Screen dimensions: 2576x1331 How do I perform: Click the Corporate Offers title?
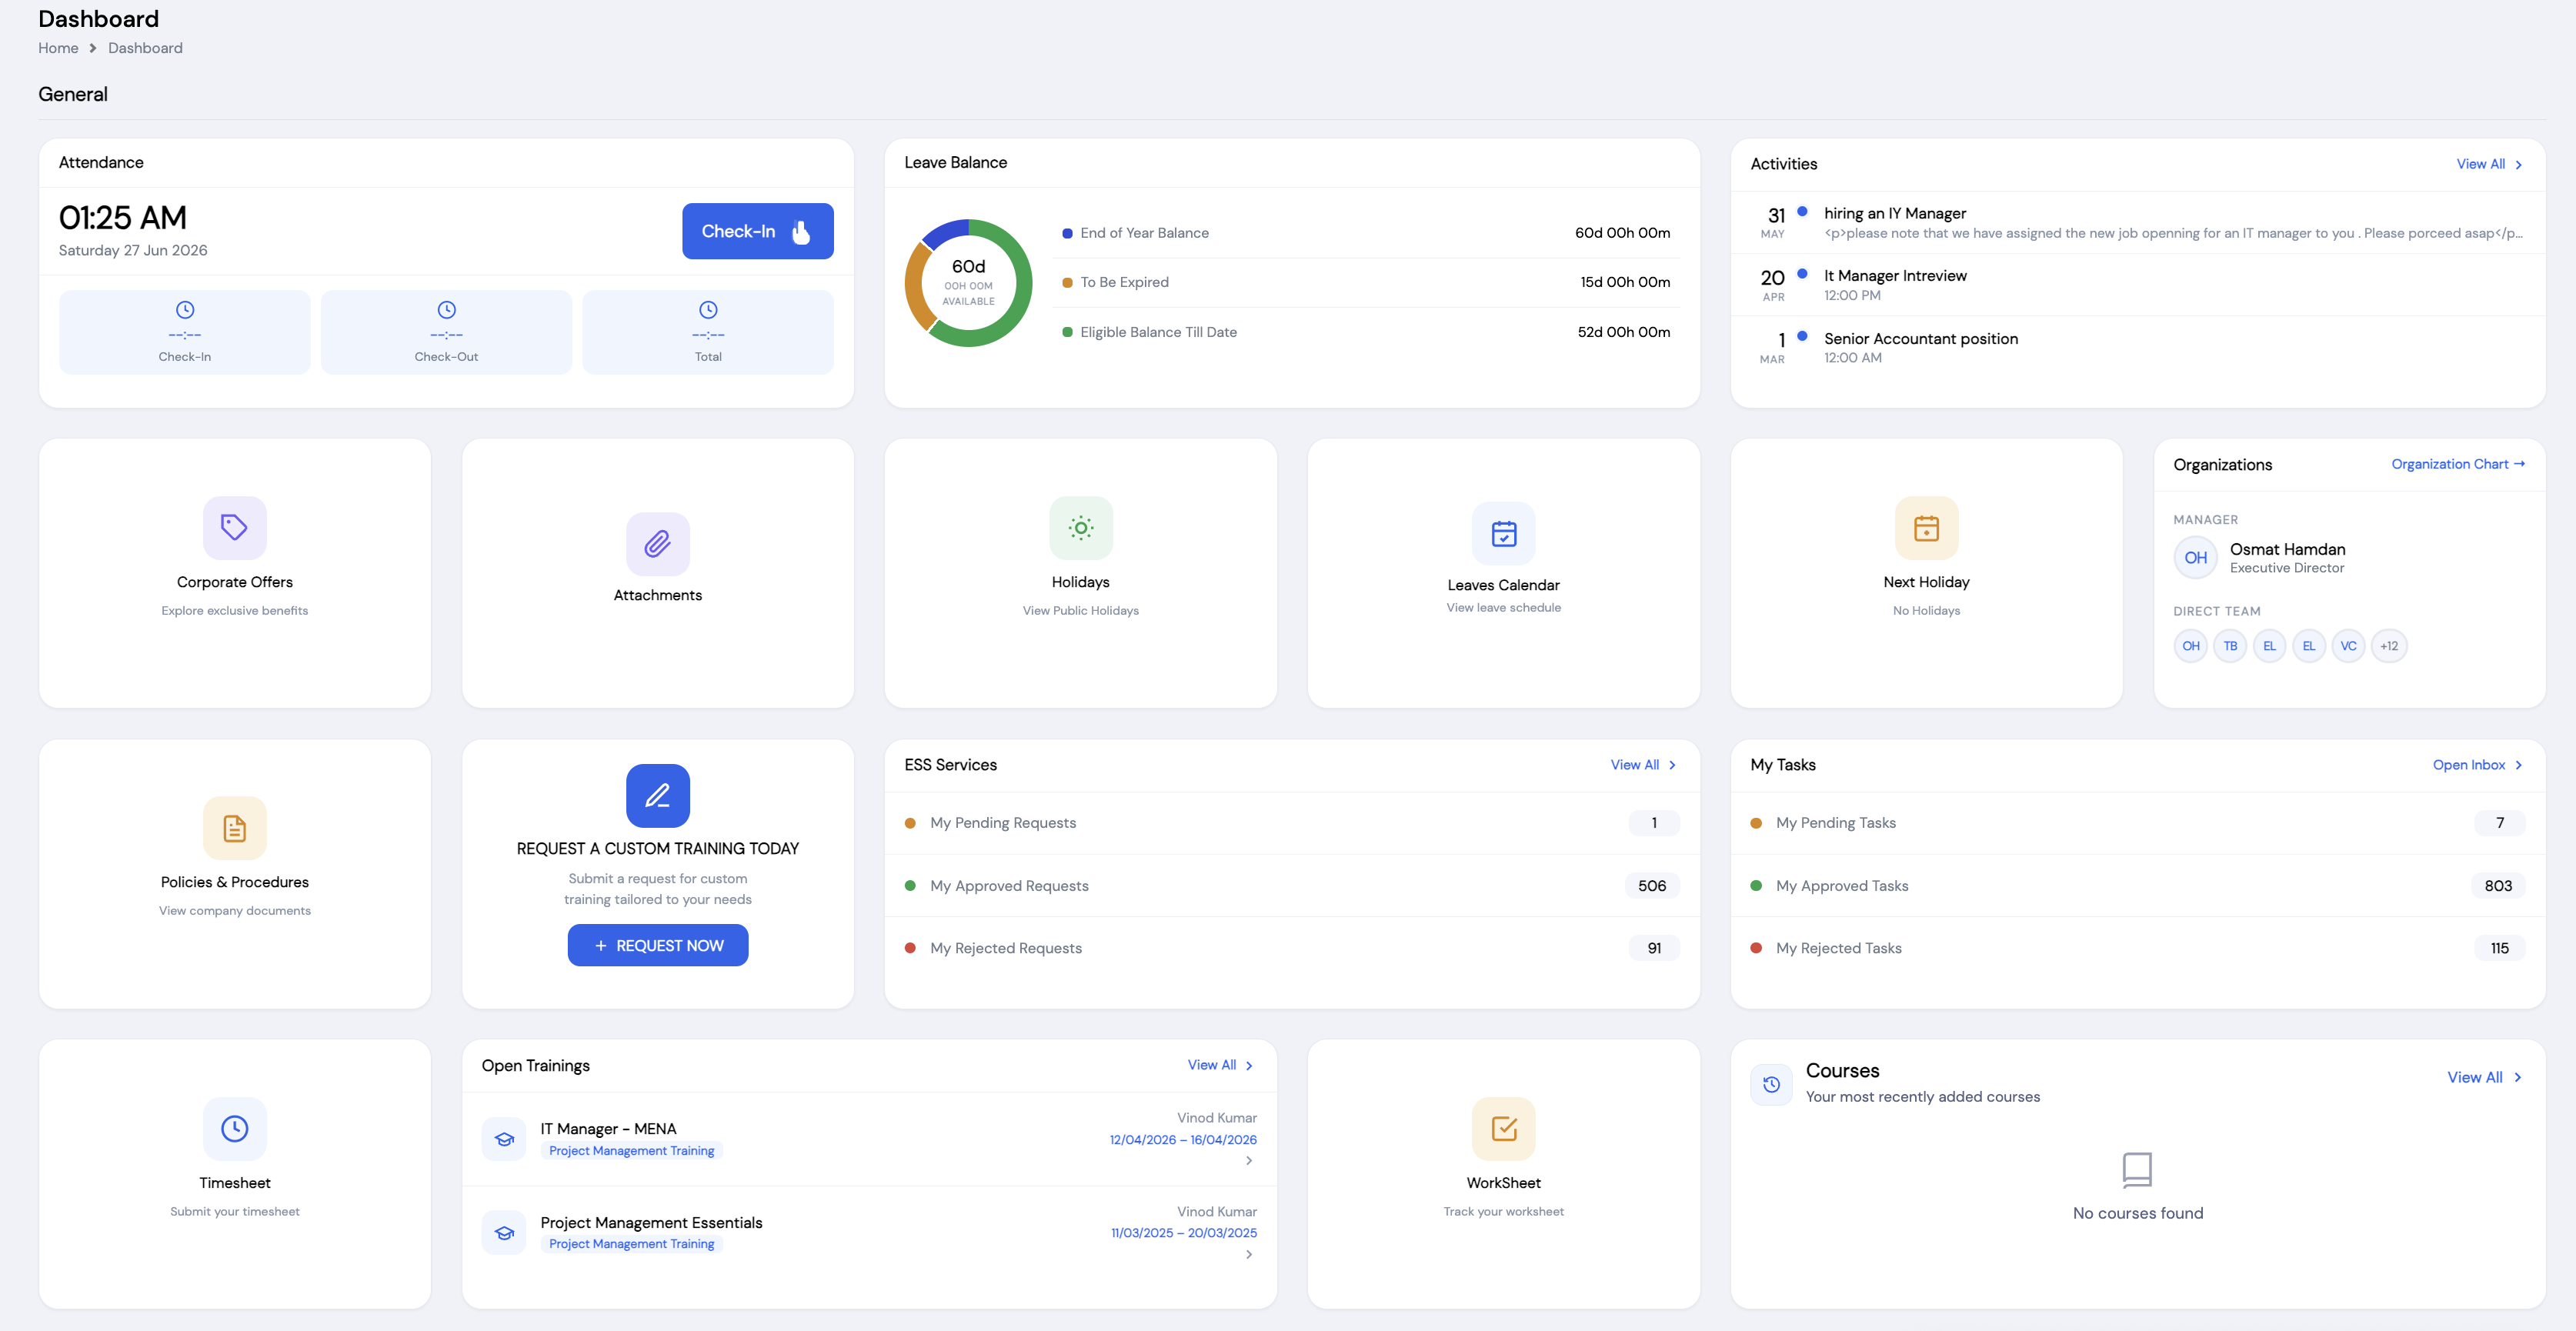tap(235, 582)
